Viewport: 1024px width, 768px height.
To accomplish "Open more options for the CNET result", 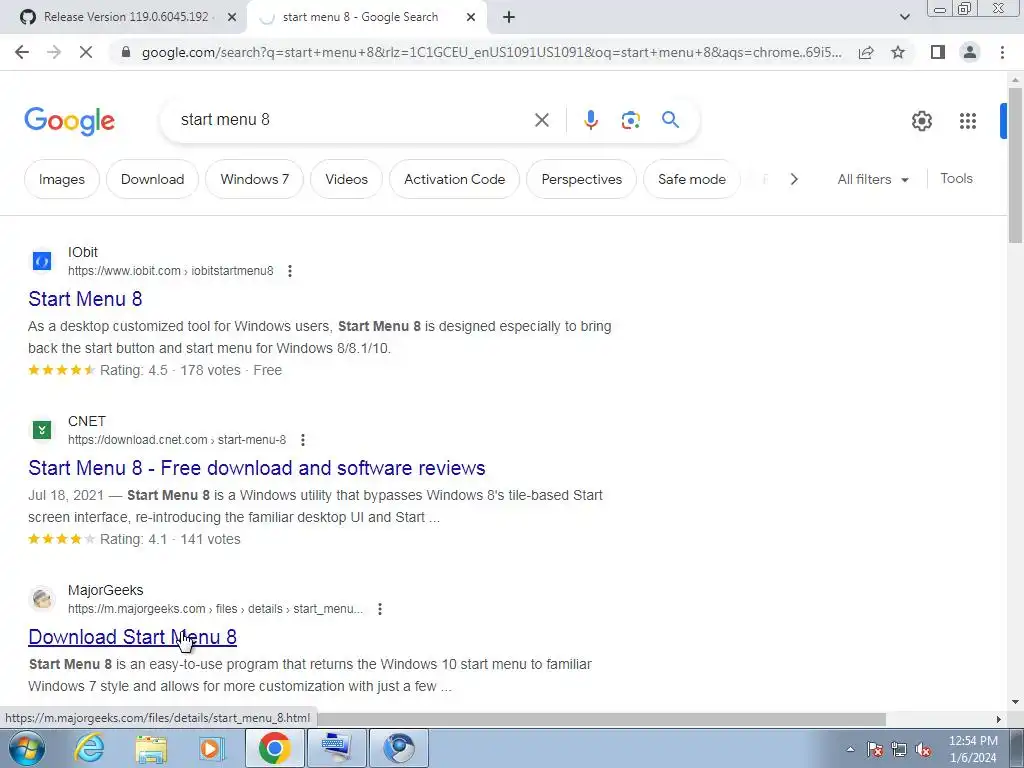I will 302,440.
